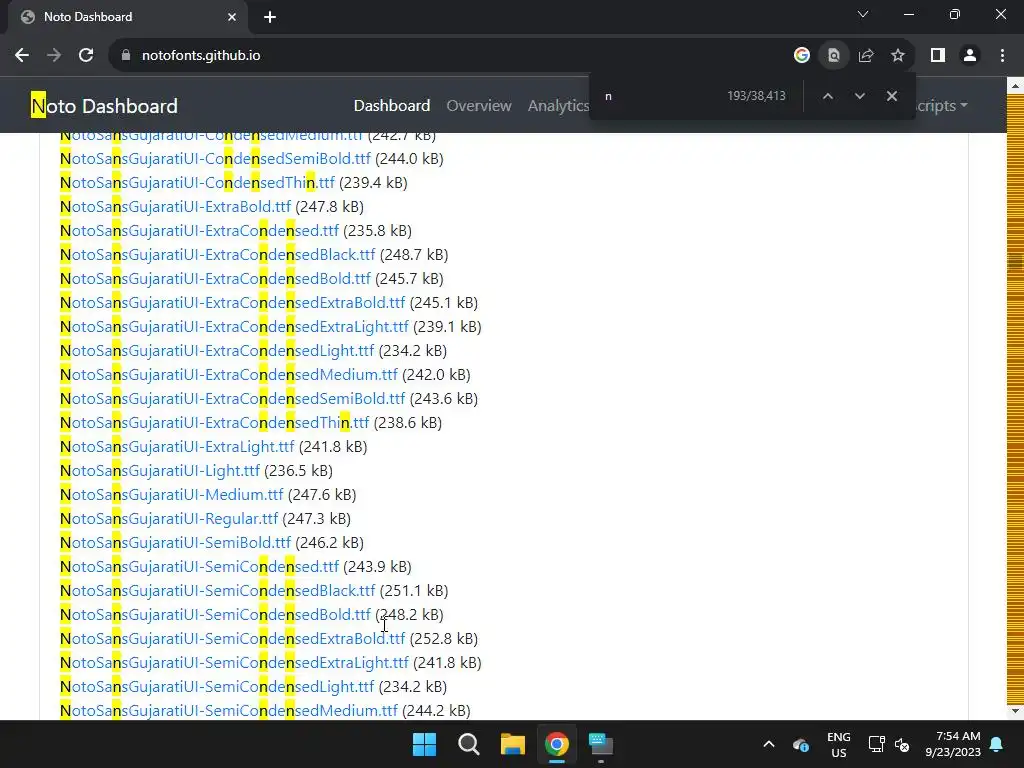The image size is (1024, 768).
Task: Show hidden system tray icons
Action: 769,744
